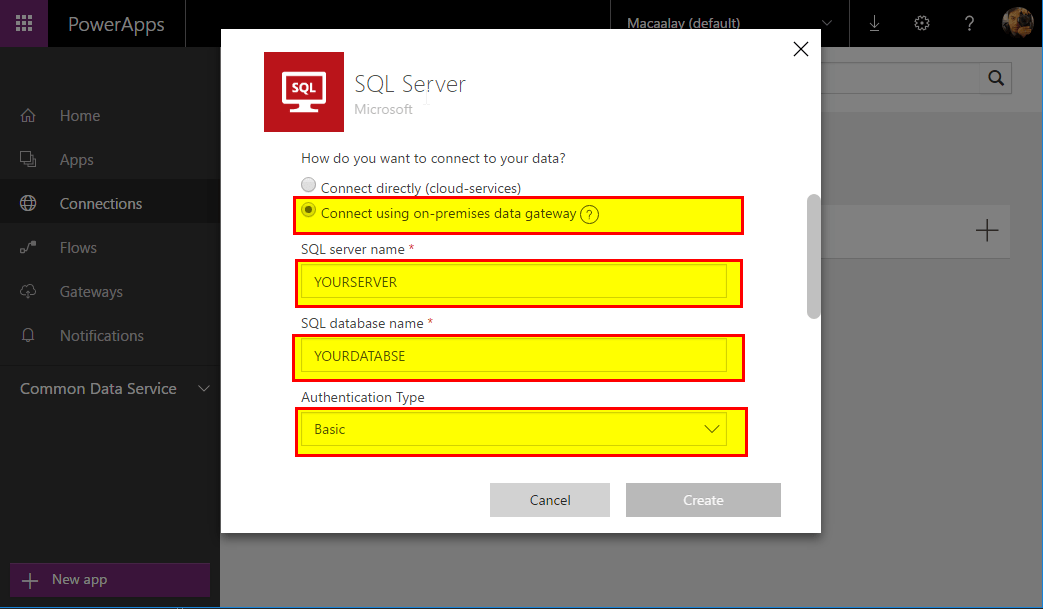
Task: Click the dialog vertical scrollbar thumb
Action: 813,257
